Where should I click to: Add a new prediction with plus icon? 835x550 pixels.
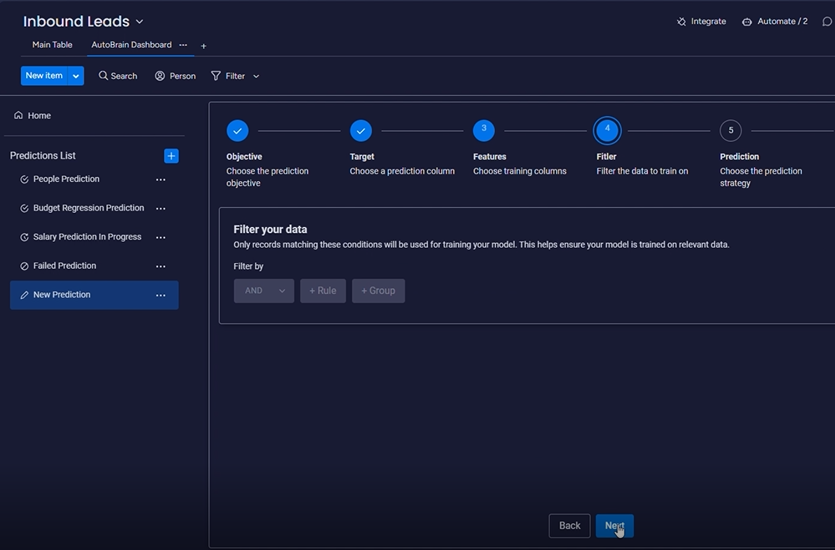(x=171, y=156)
